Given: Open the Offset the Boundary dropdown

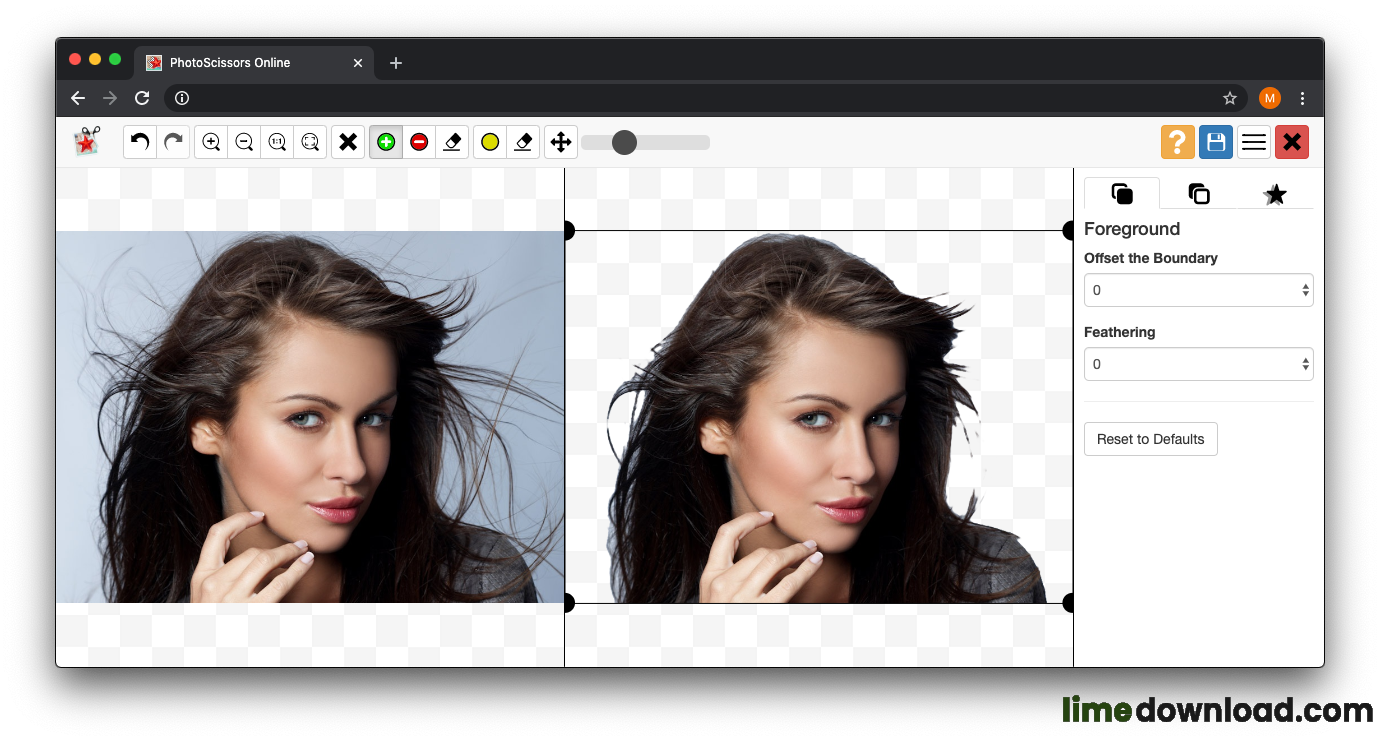Looking at the screenshot, I should [x=1198, y=290].
